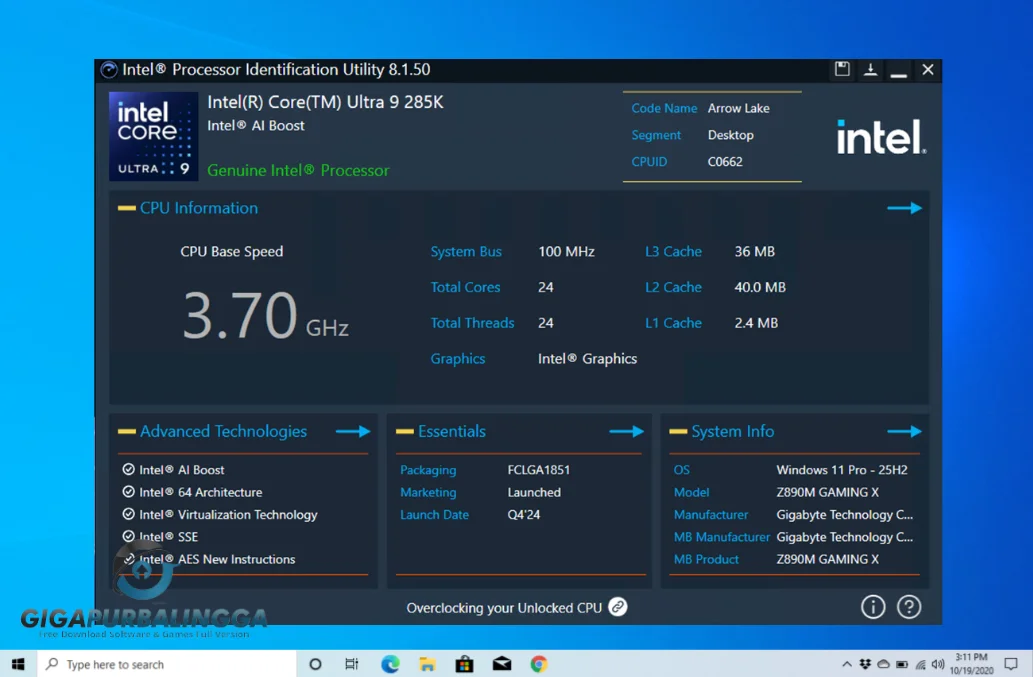Open Task View on the taskbar
The height and width of the screenshot is (677, 1033).
tap(352, 664)
